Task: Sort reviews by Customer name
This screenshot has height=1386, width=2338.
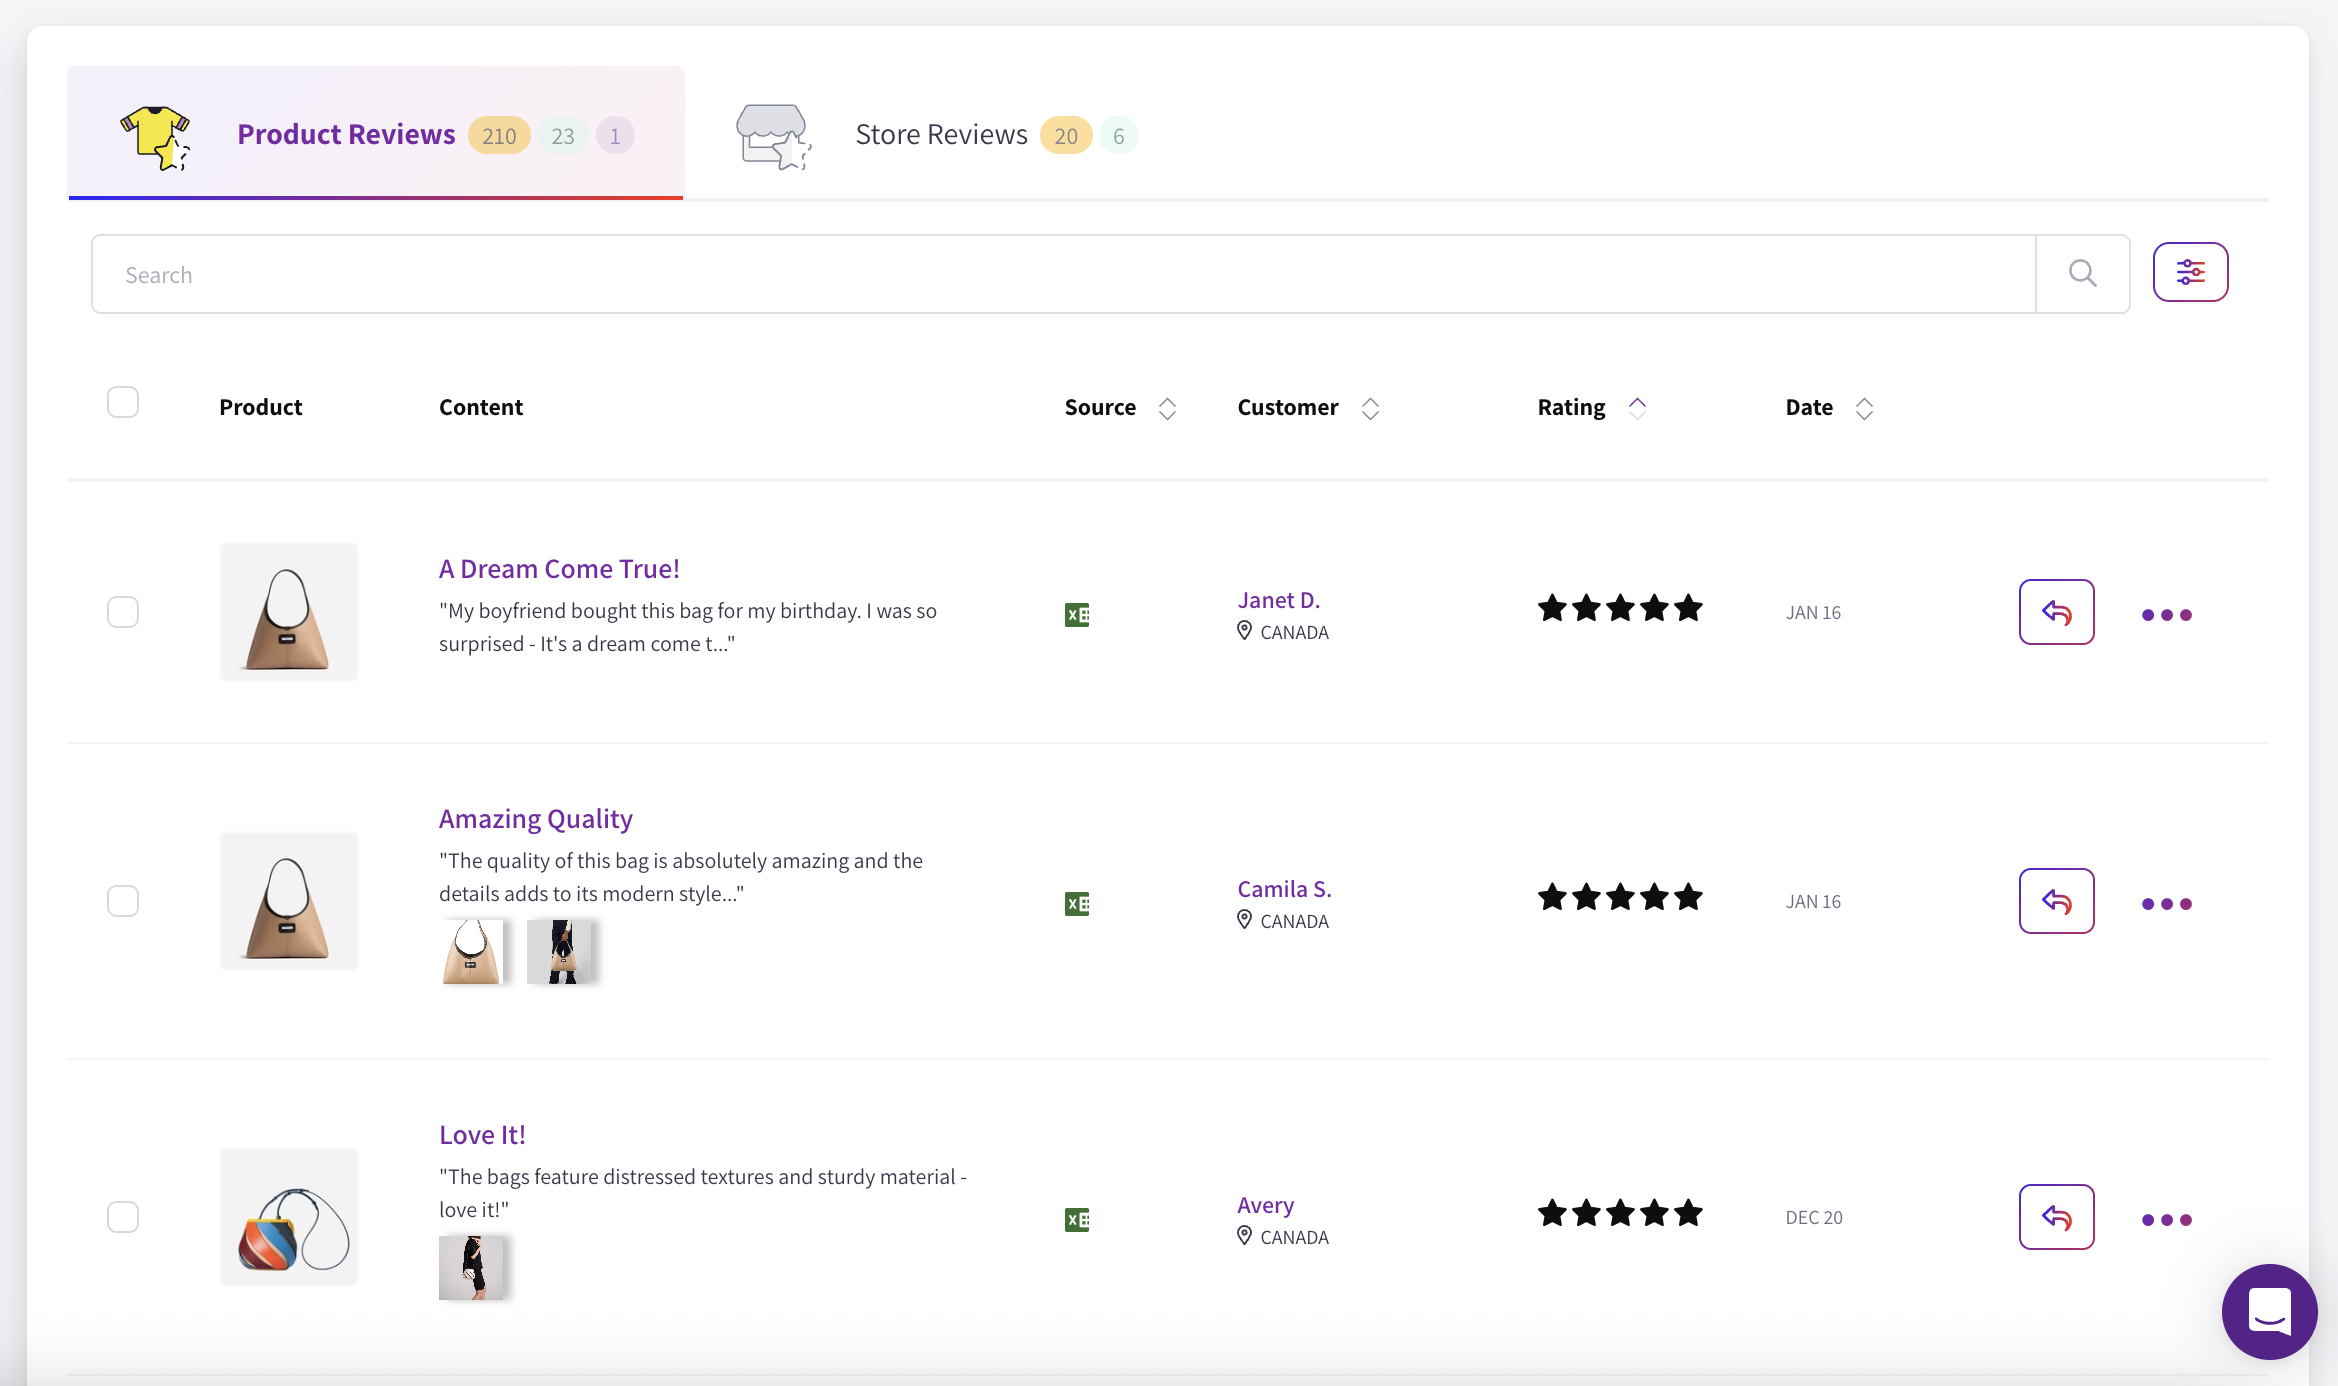Action: (1370, 407)
